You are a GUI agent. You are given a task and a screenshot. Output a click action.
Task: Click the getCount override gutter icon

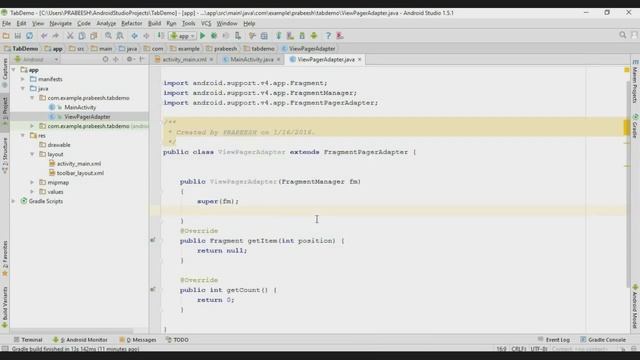(153, 289)
